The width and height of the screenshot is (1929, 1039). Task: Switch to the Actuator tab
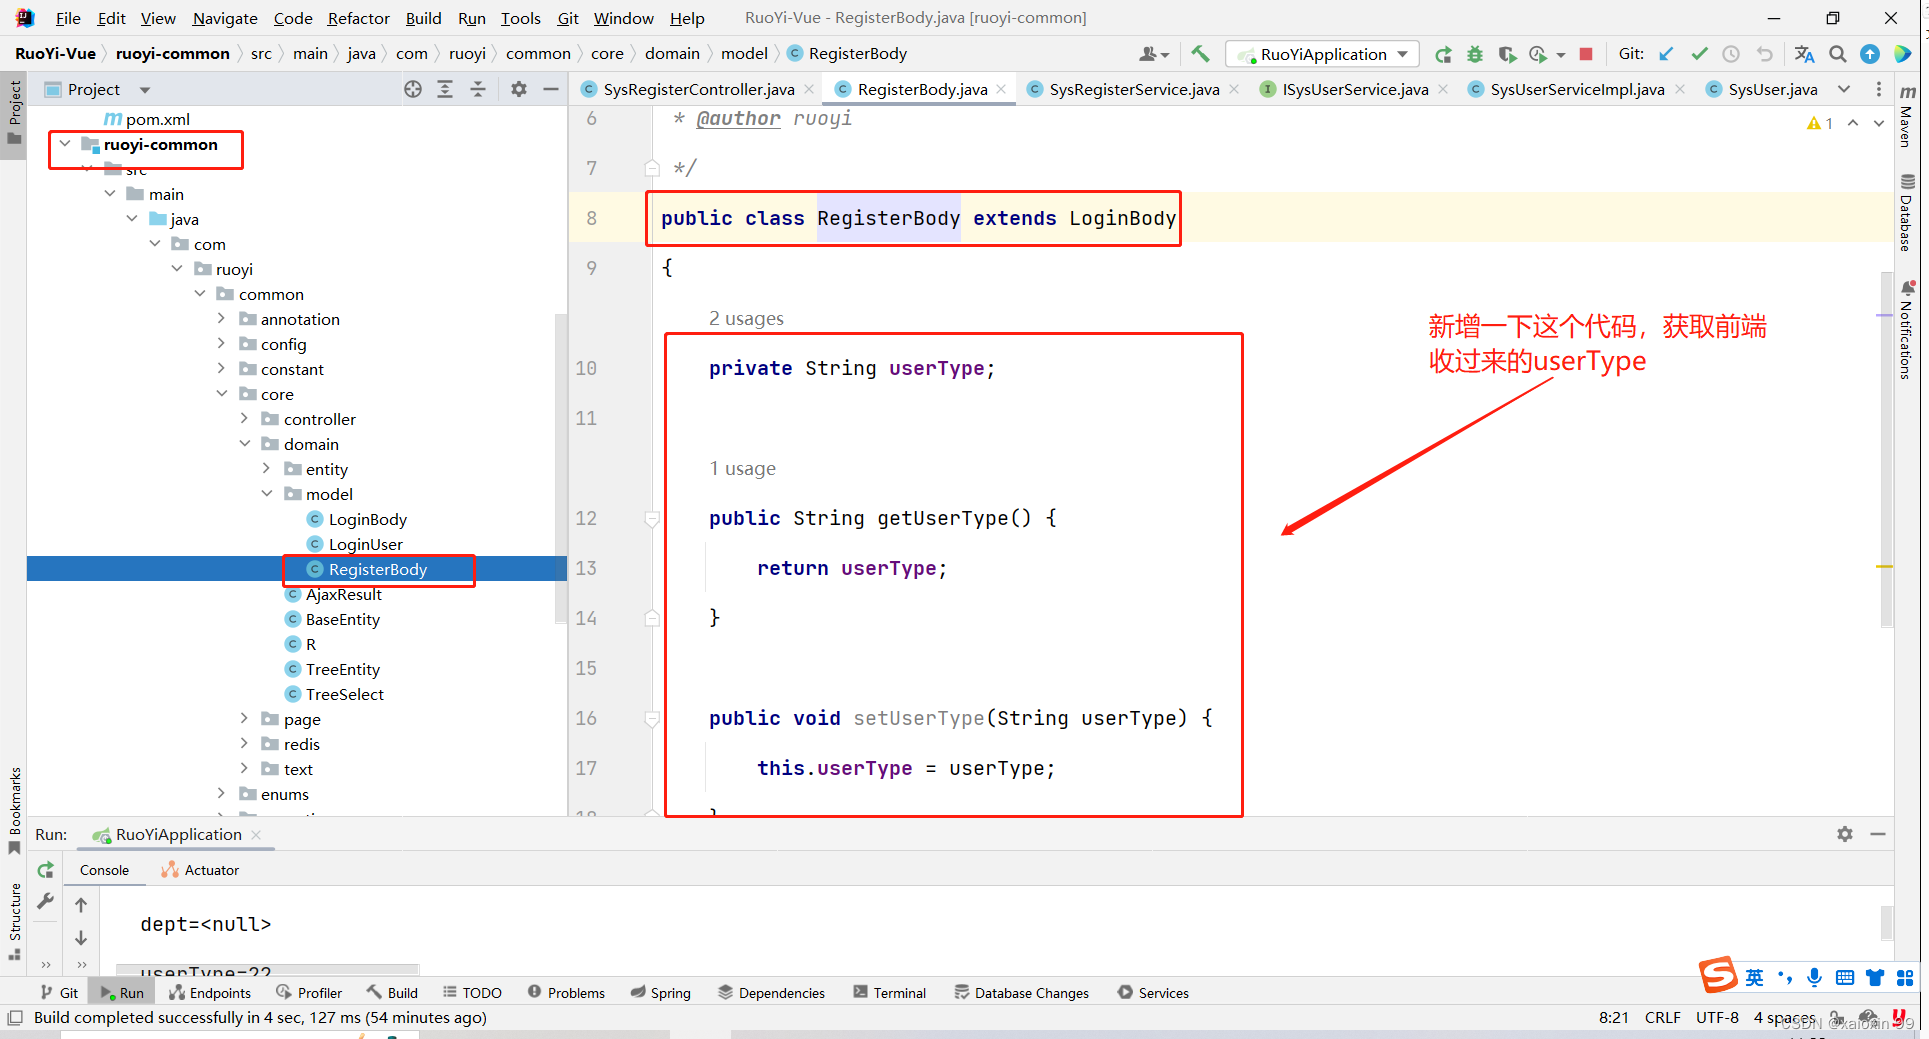[201, 870]
